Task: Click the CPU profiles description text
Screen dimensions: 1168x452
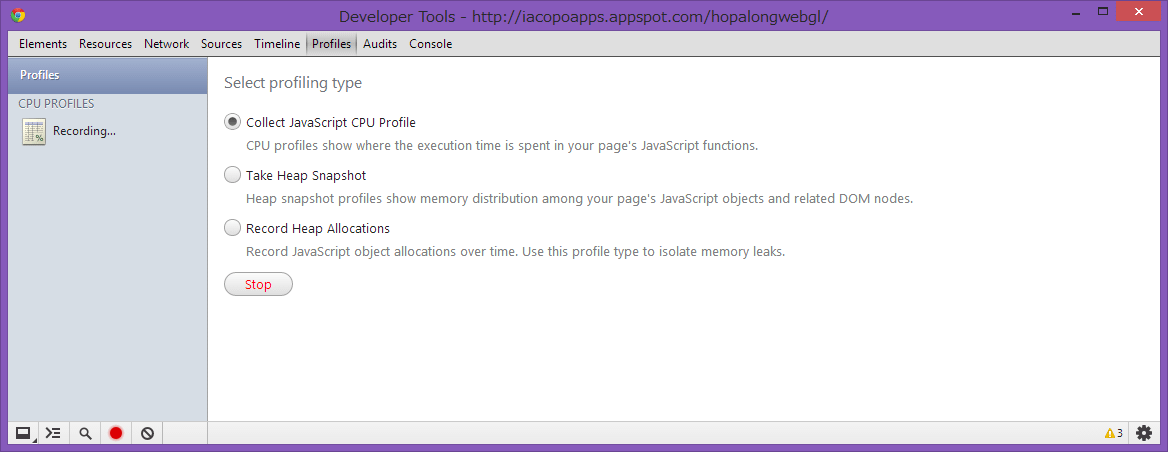Action: point(502,146)
